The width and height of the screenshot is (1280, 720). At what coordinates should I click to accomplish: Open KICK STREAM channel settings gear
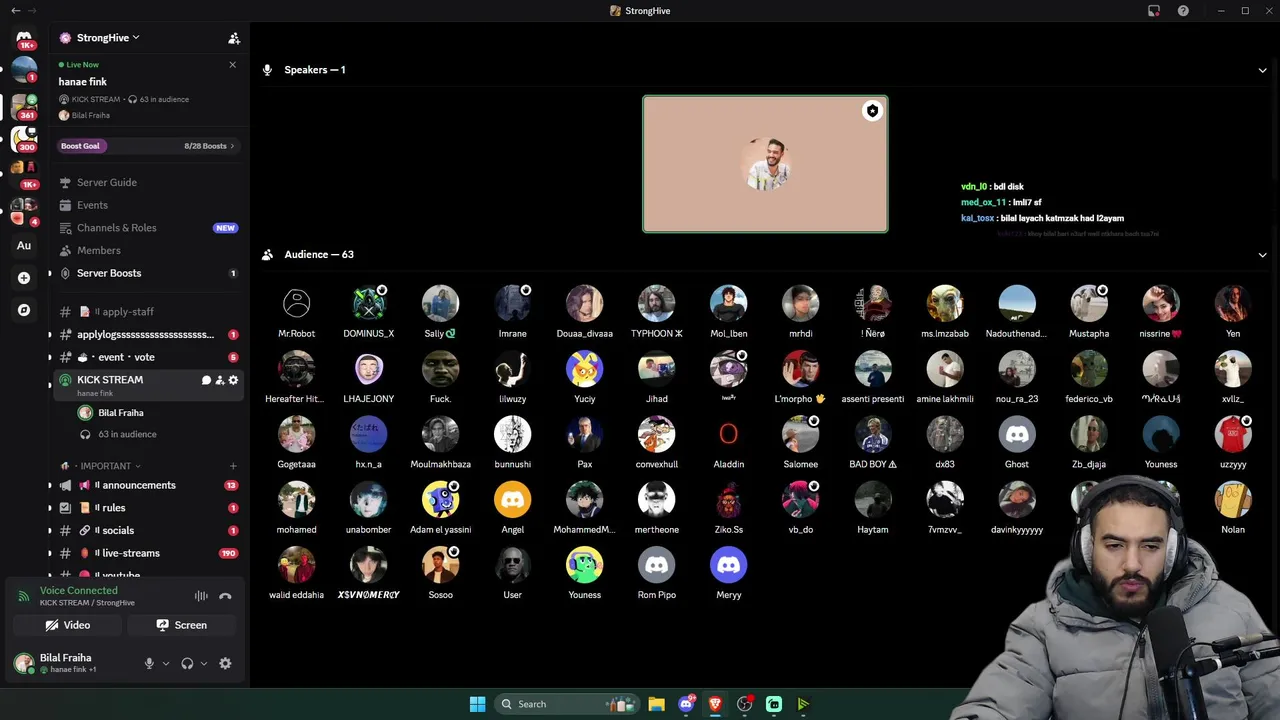pyautogui.click(x=234, y=380)
